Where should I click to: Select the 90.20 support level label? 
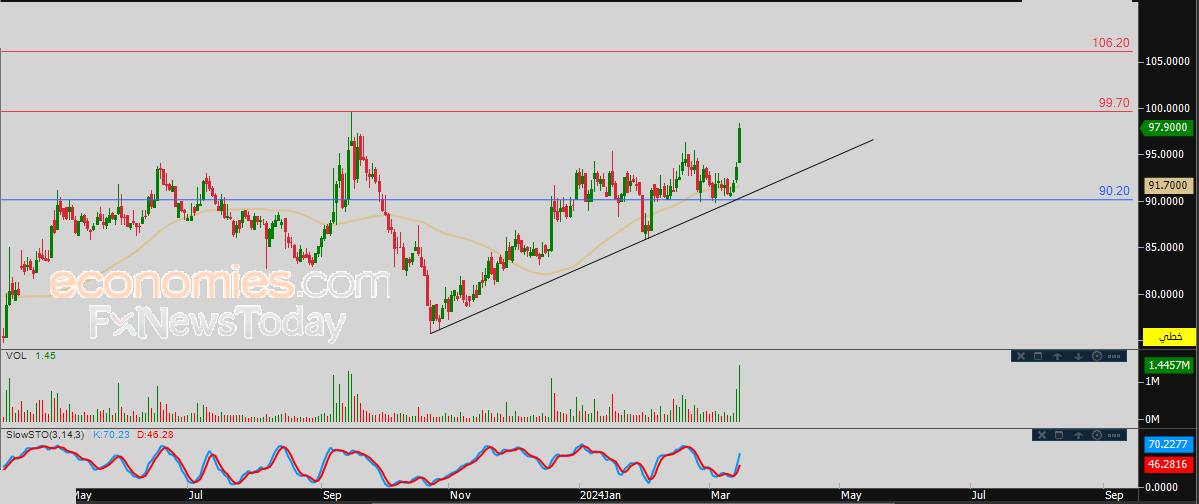point(1114,190)
